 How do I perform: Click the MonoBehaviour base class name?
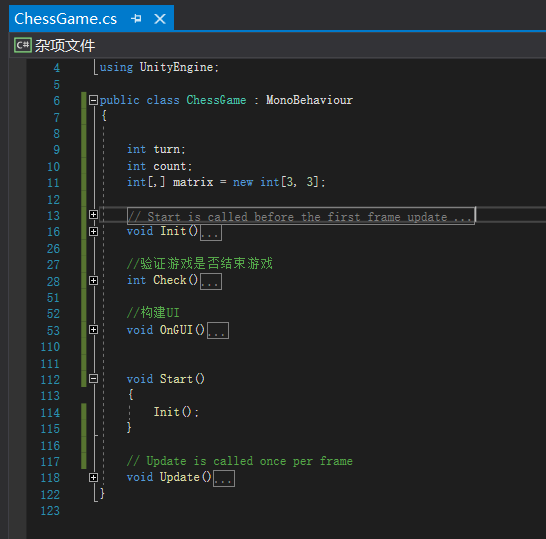pos(309,100)
